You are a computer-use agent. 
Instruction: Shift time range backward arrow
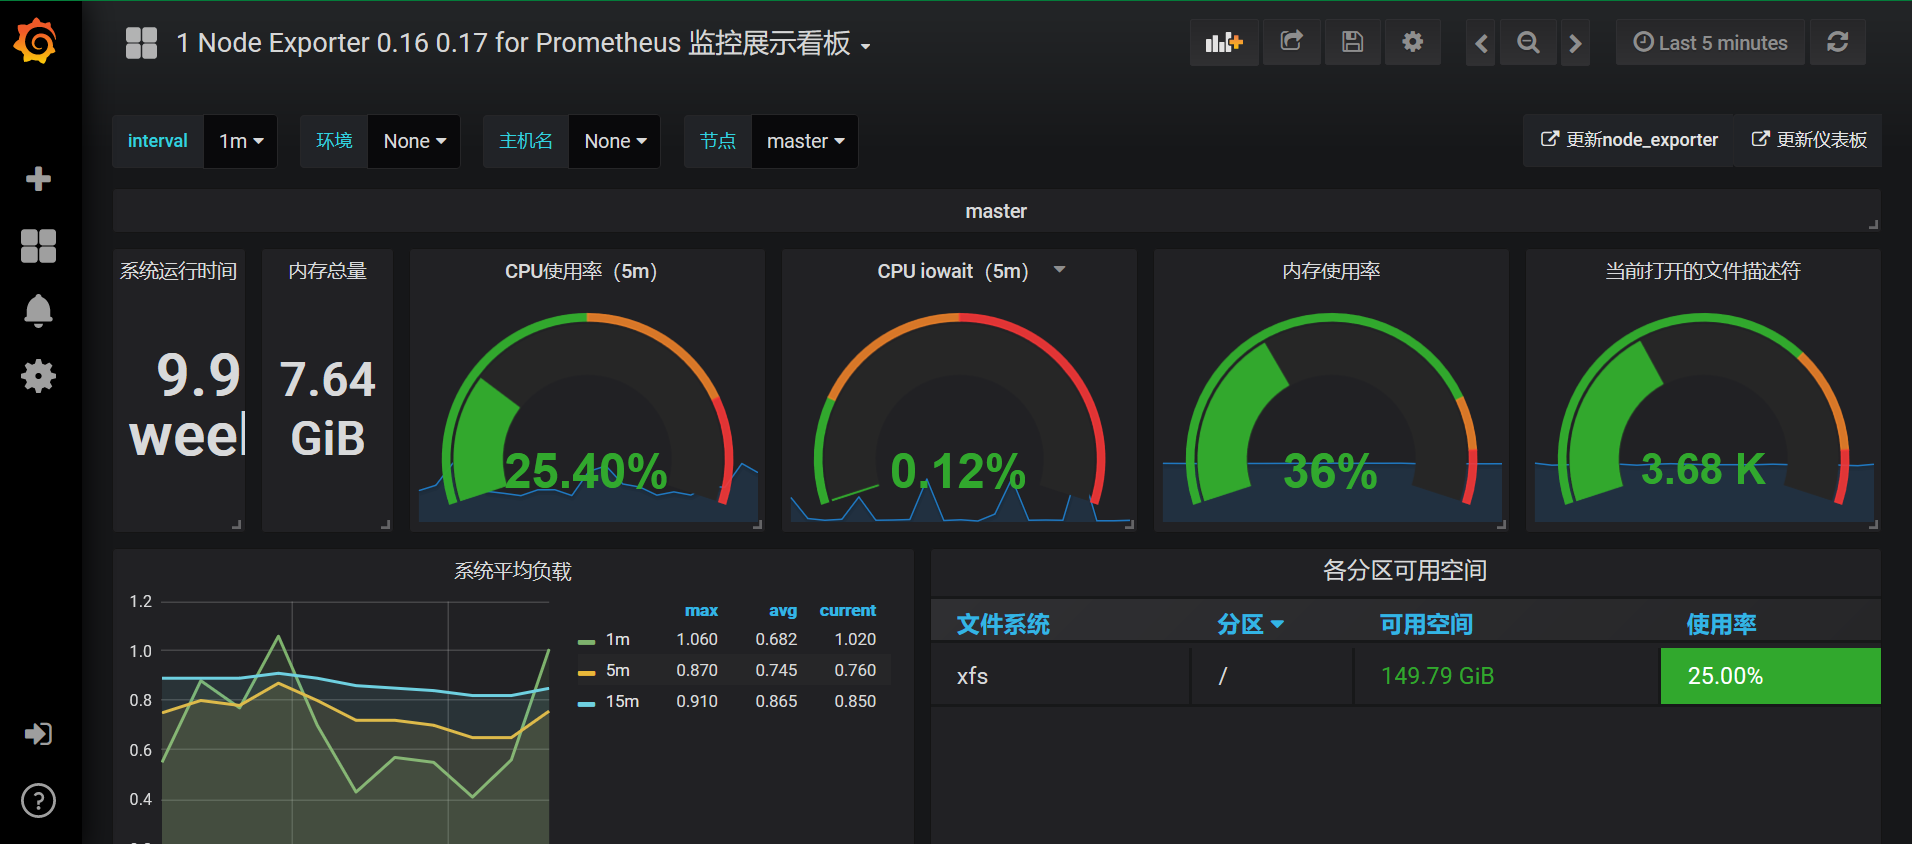point(1481,43)
